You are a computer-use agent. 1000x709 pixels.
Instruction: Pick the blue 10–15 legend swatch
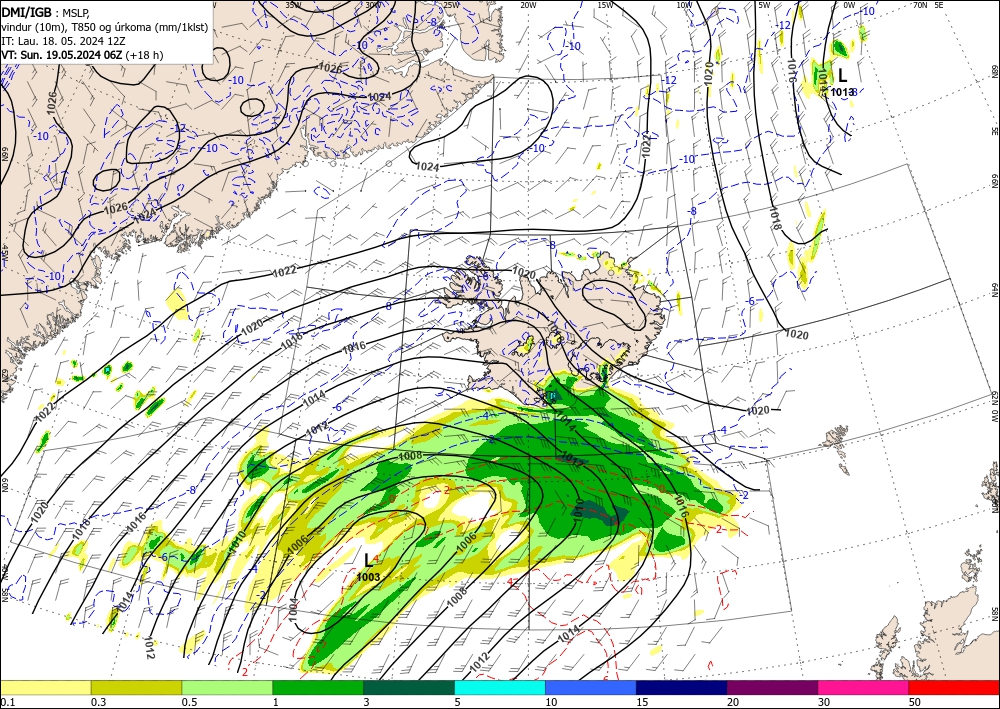(x=591, y=687)
